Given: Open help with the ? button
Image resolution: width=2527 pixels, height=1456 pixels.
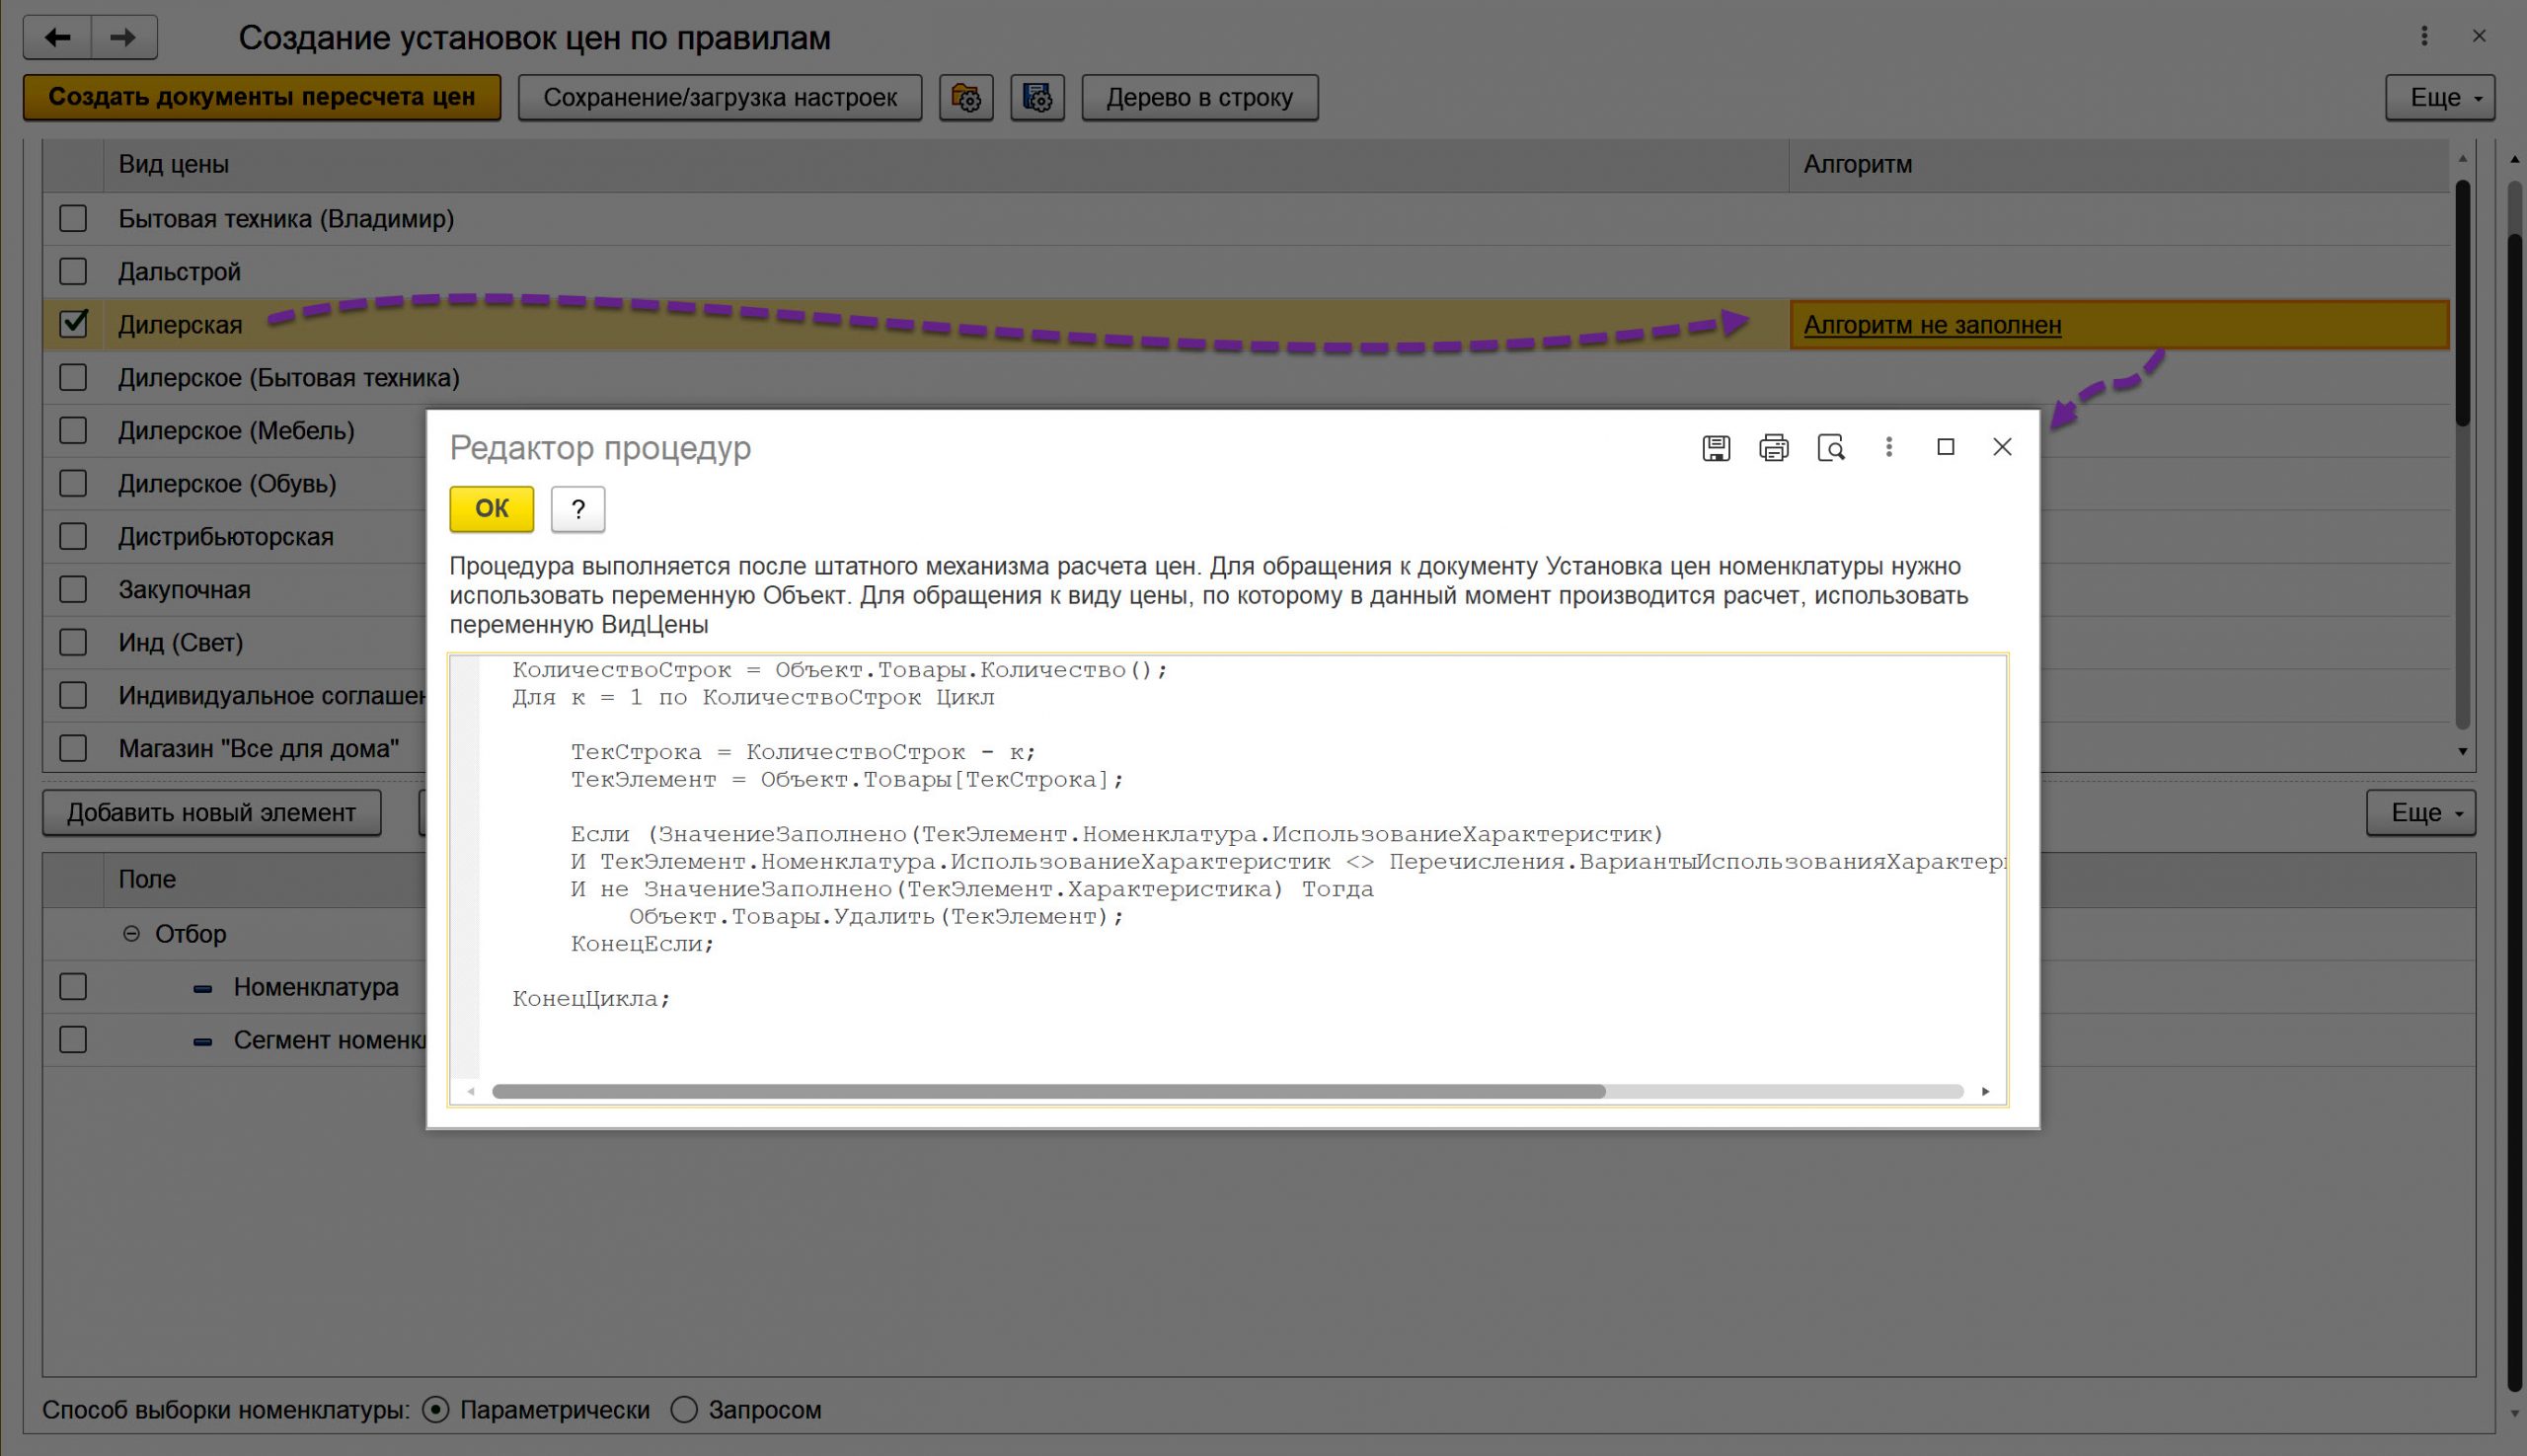Looking at the screenshot, I should (x=578, y=509).
